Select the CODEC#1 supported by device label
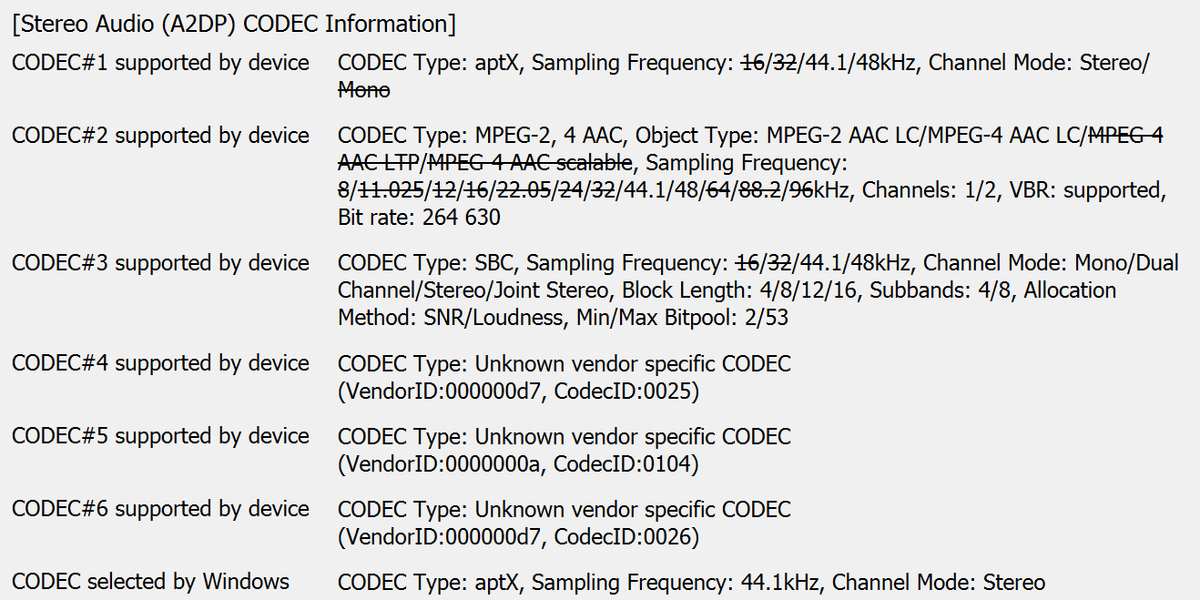Viewport: 1200px width, 600px height. tap(161, 62)
